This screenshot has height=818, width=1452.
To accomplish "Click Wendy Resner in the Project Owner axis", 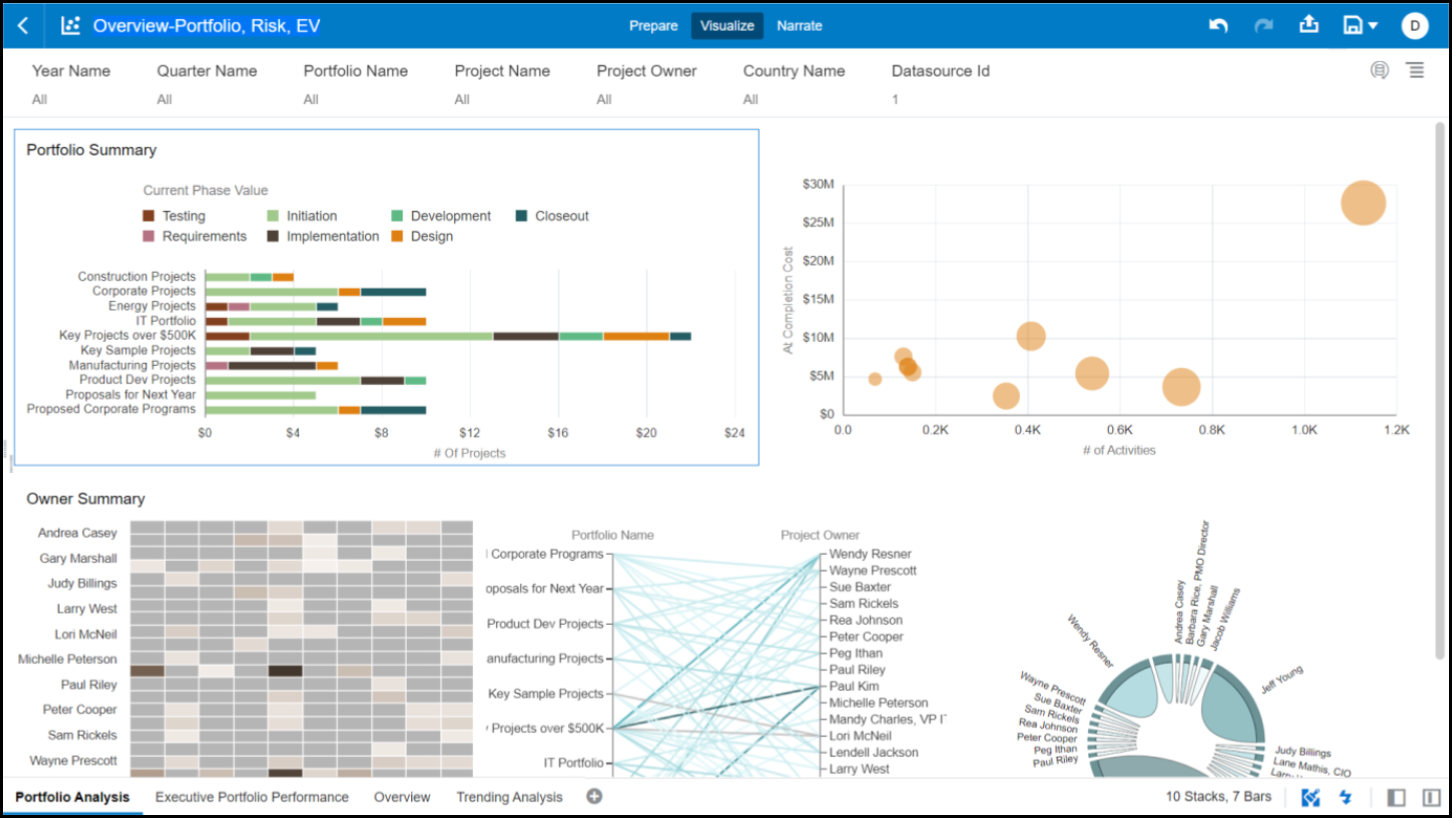I will (870, 554).
